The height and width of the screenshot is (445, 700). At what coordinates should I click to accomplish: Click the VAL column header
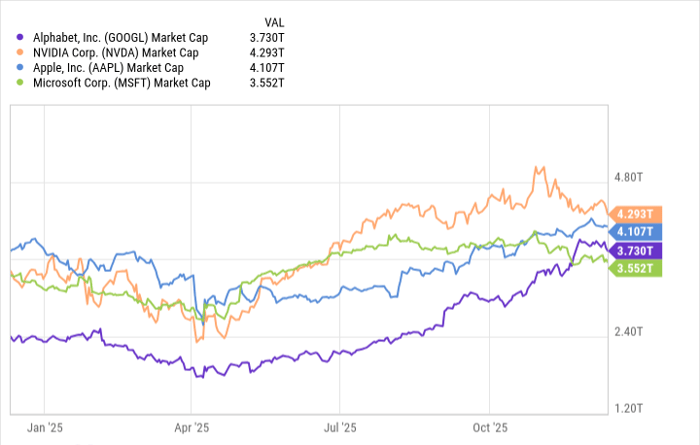tap(273, 21)
